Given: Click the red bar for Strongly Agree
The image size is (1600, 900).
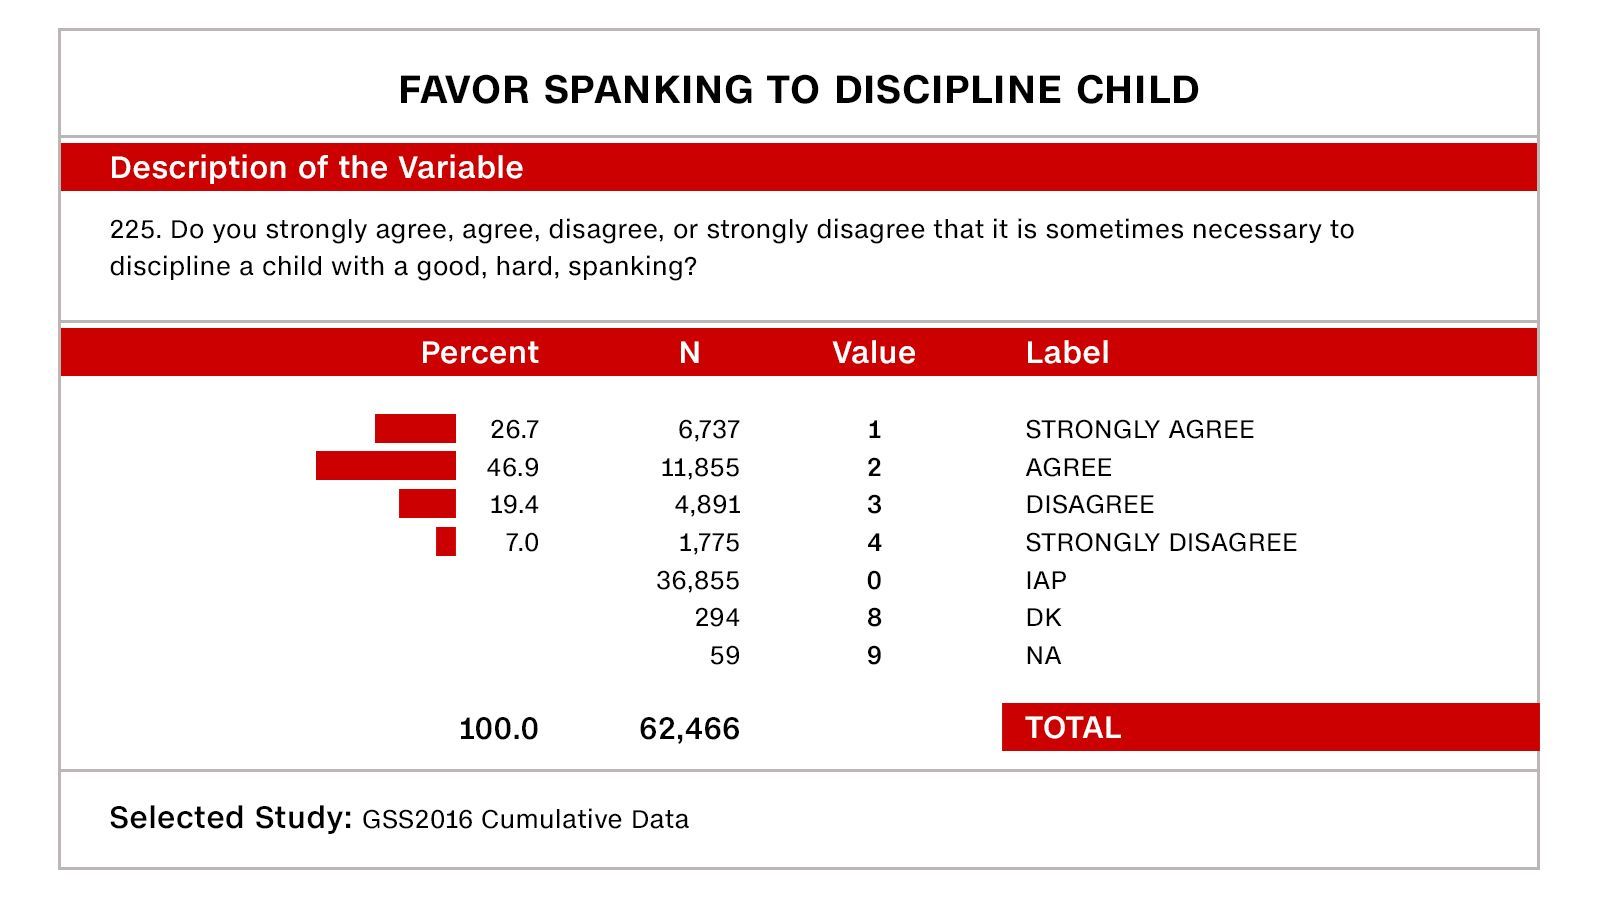Looking at the screenshot, I should point(415,429).
